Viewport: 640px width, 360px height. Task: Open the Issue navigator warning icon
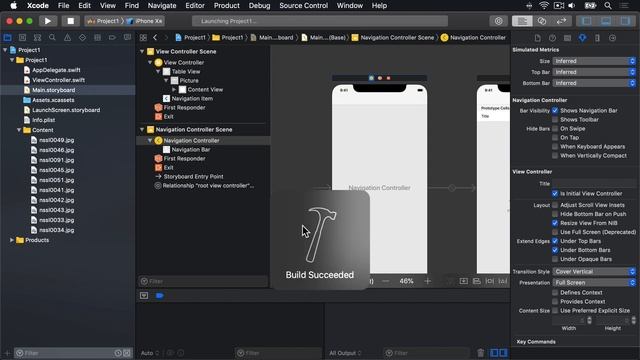click(67, 38)
